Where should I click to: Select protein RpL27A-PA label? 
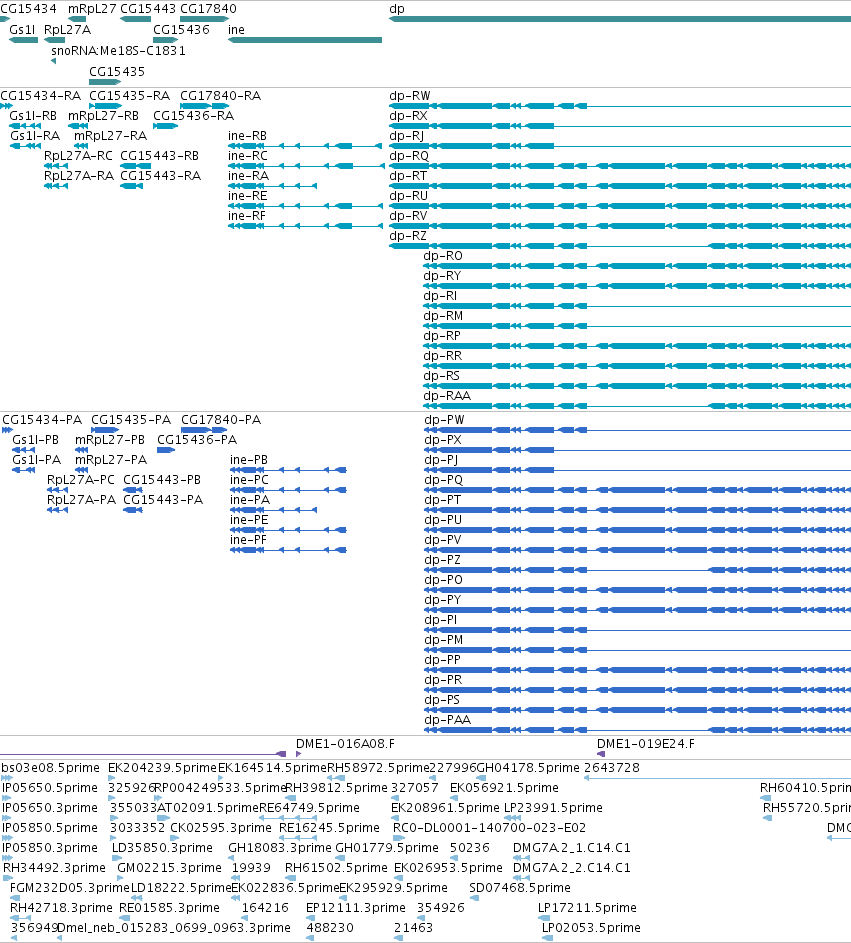pos(81,500)
